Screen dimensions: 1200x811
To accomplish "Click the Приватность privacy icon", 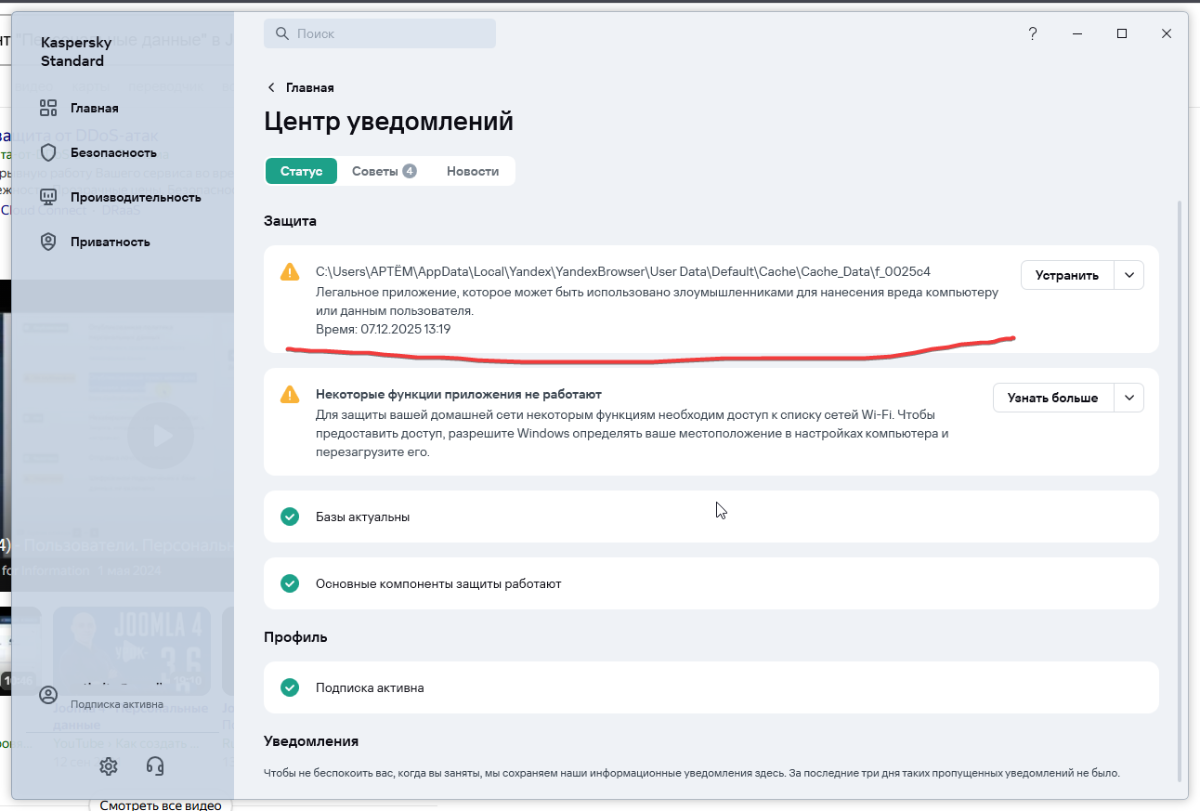I will pyautogui.click(x=48, y=242).
